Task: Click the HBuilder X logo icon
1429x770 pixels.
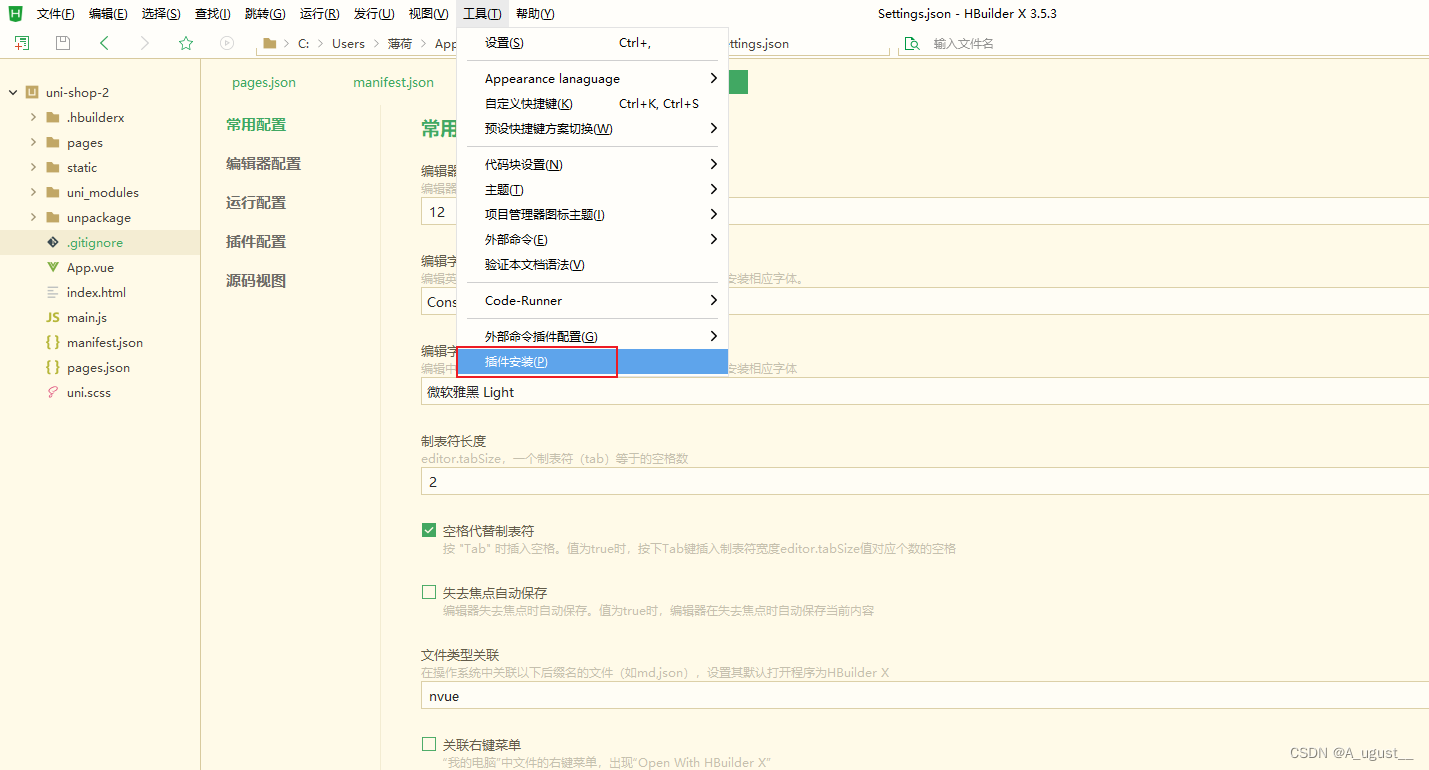Action: [15, 13]
